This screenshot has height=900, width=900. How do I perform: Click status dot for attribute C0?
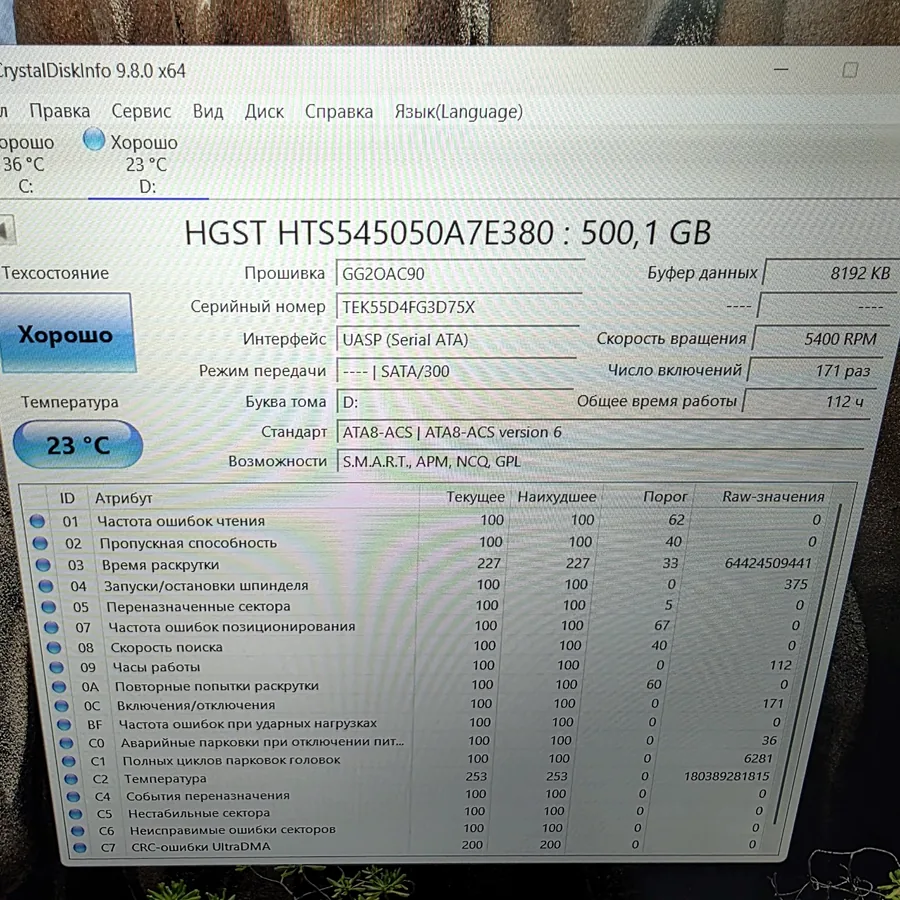(x=66, y=743)
